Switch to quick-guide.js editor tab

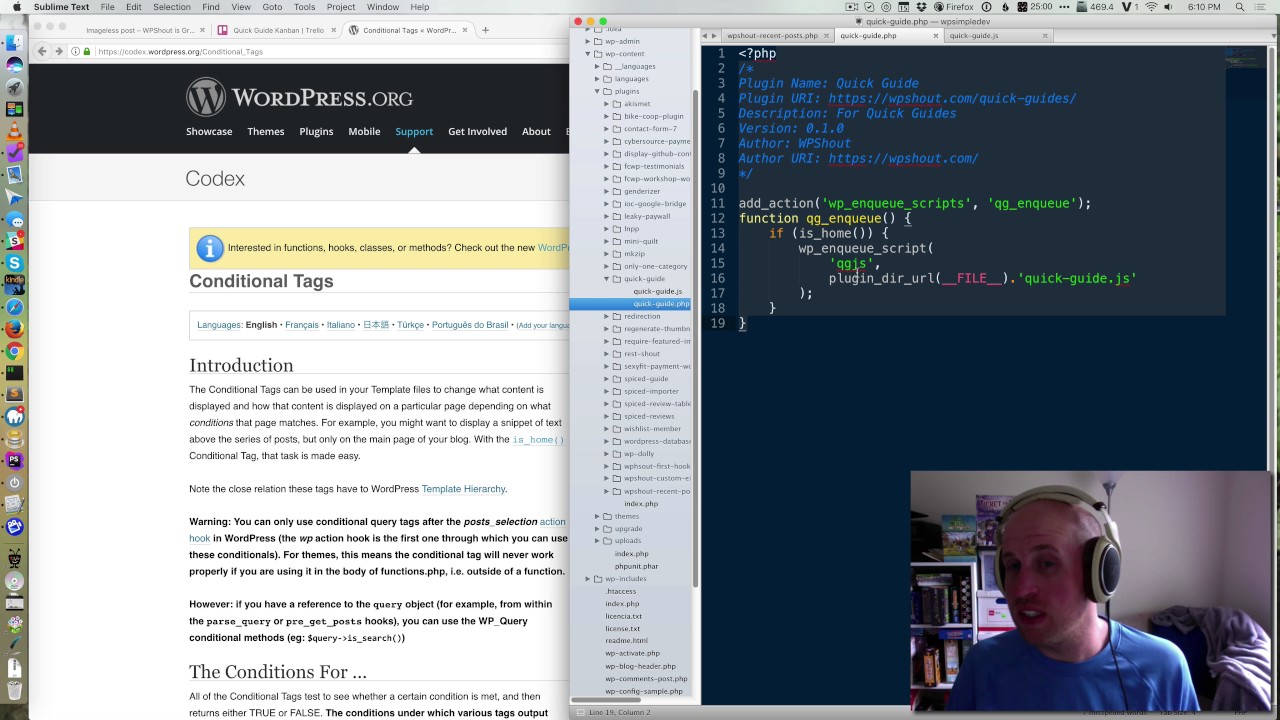pyautogui.click(x=973, y=36)
